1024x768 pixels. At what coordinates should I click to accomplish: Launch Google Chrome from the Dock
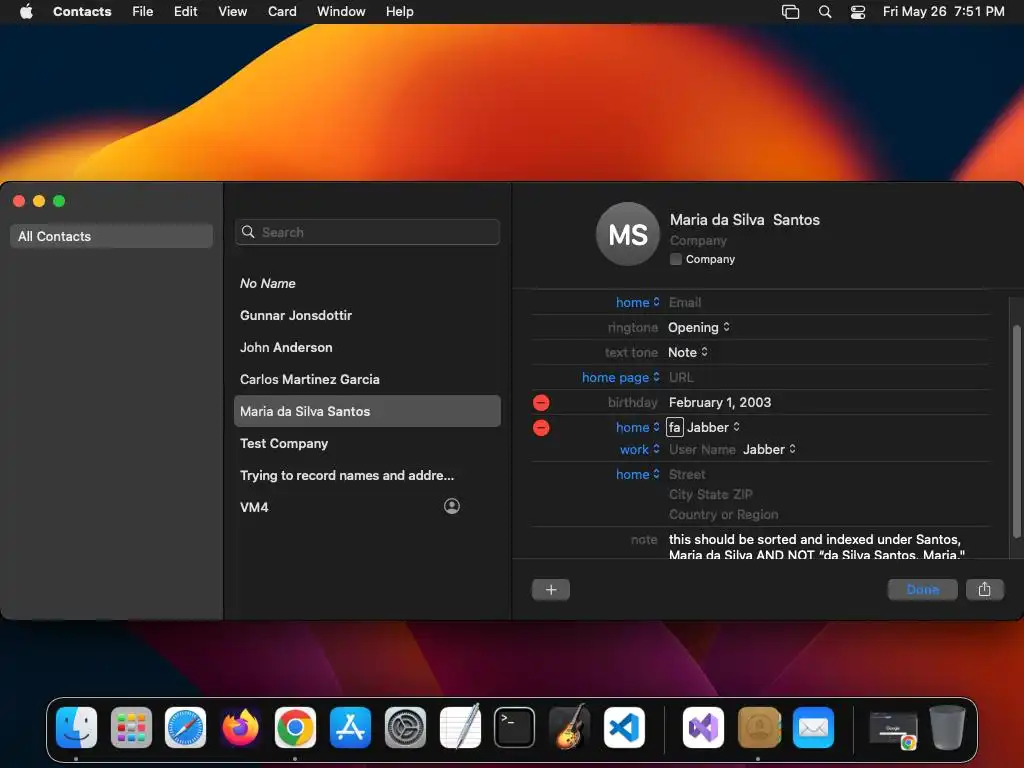click(295, 728)
